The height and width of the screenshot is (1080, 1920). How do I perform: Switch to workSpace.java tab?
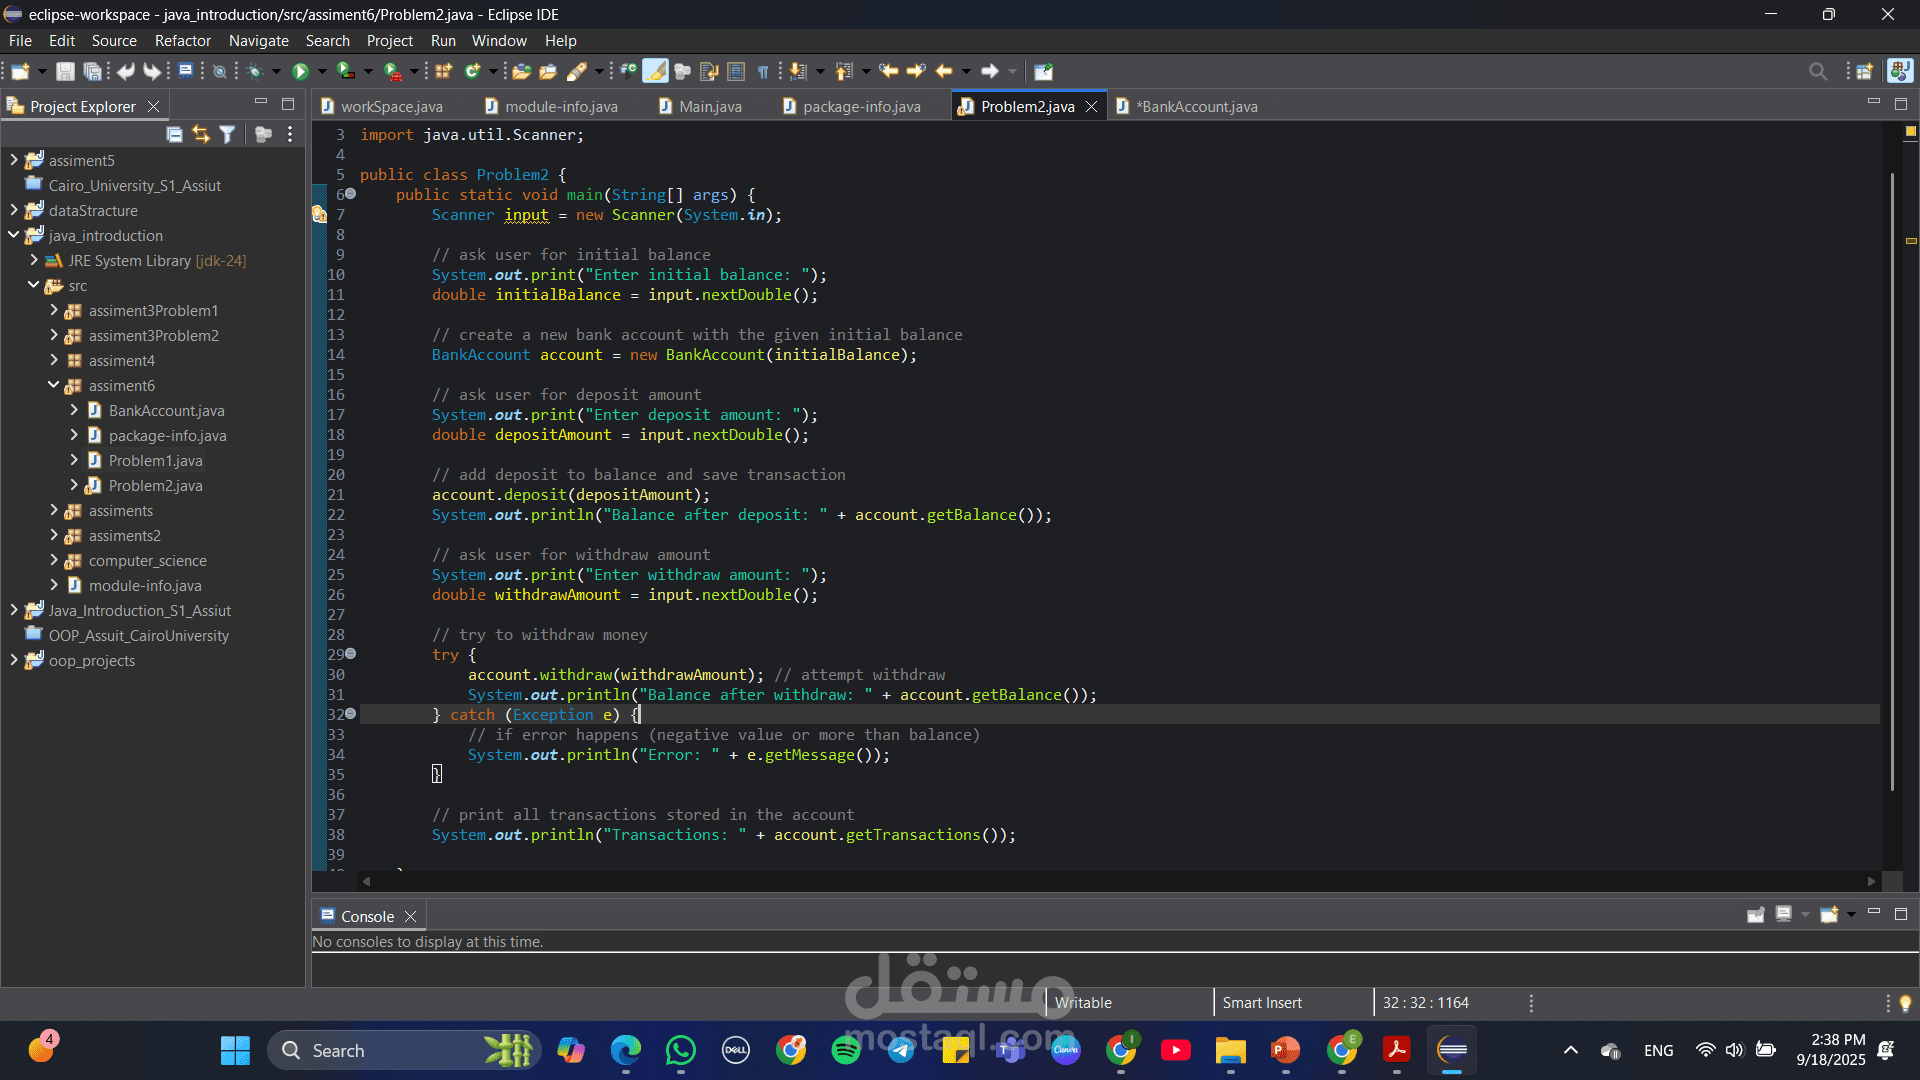click(382, 106)
